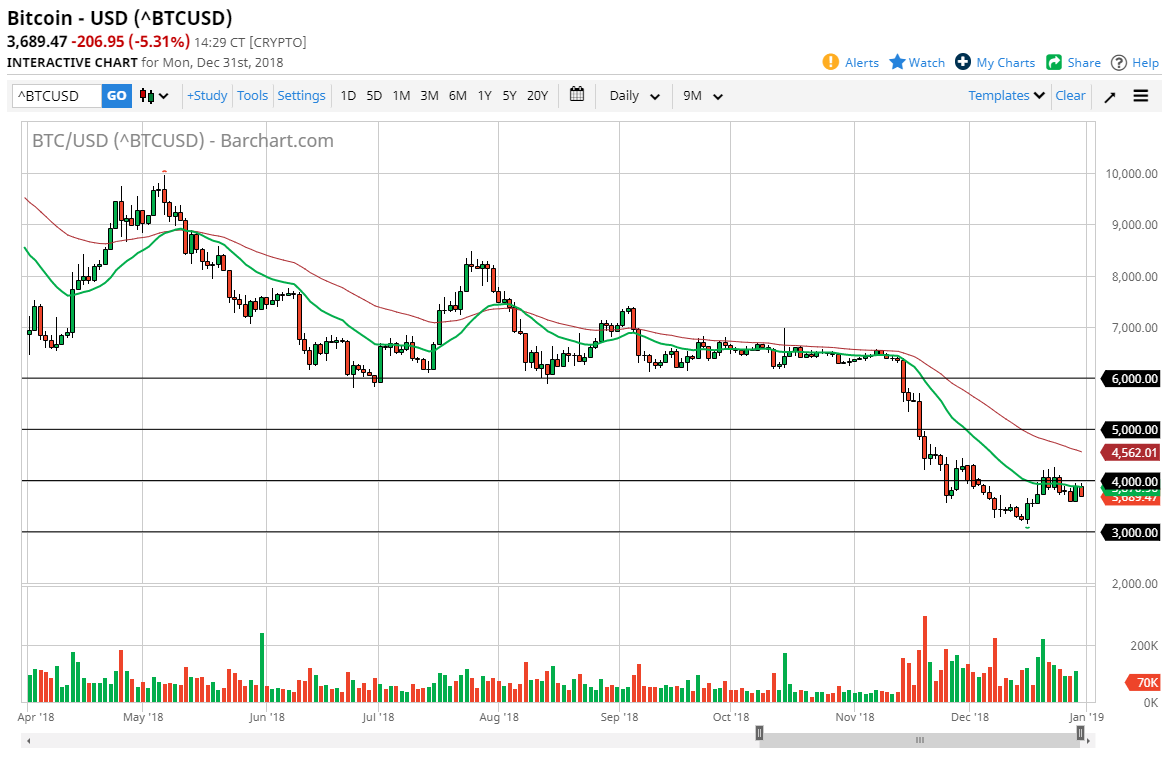Open Alerts via the orange alert icon
1162x757 pixels.
pyautogui.click(x=831, y=62)
